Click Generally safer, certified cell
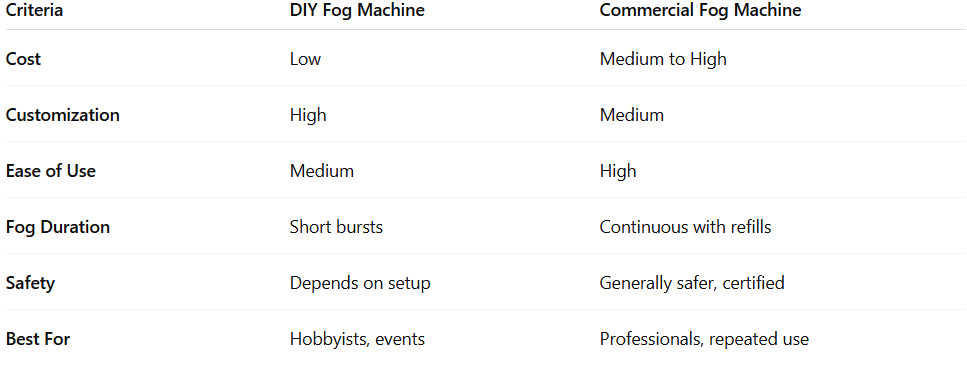The width and height of the screenshot is (967, 374). pyautogui.click(x=692, y=283)
